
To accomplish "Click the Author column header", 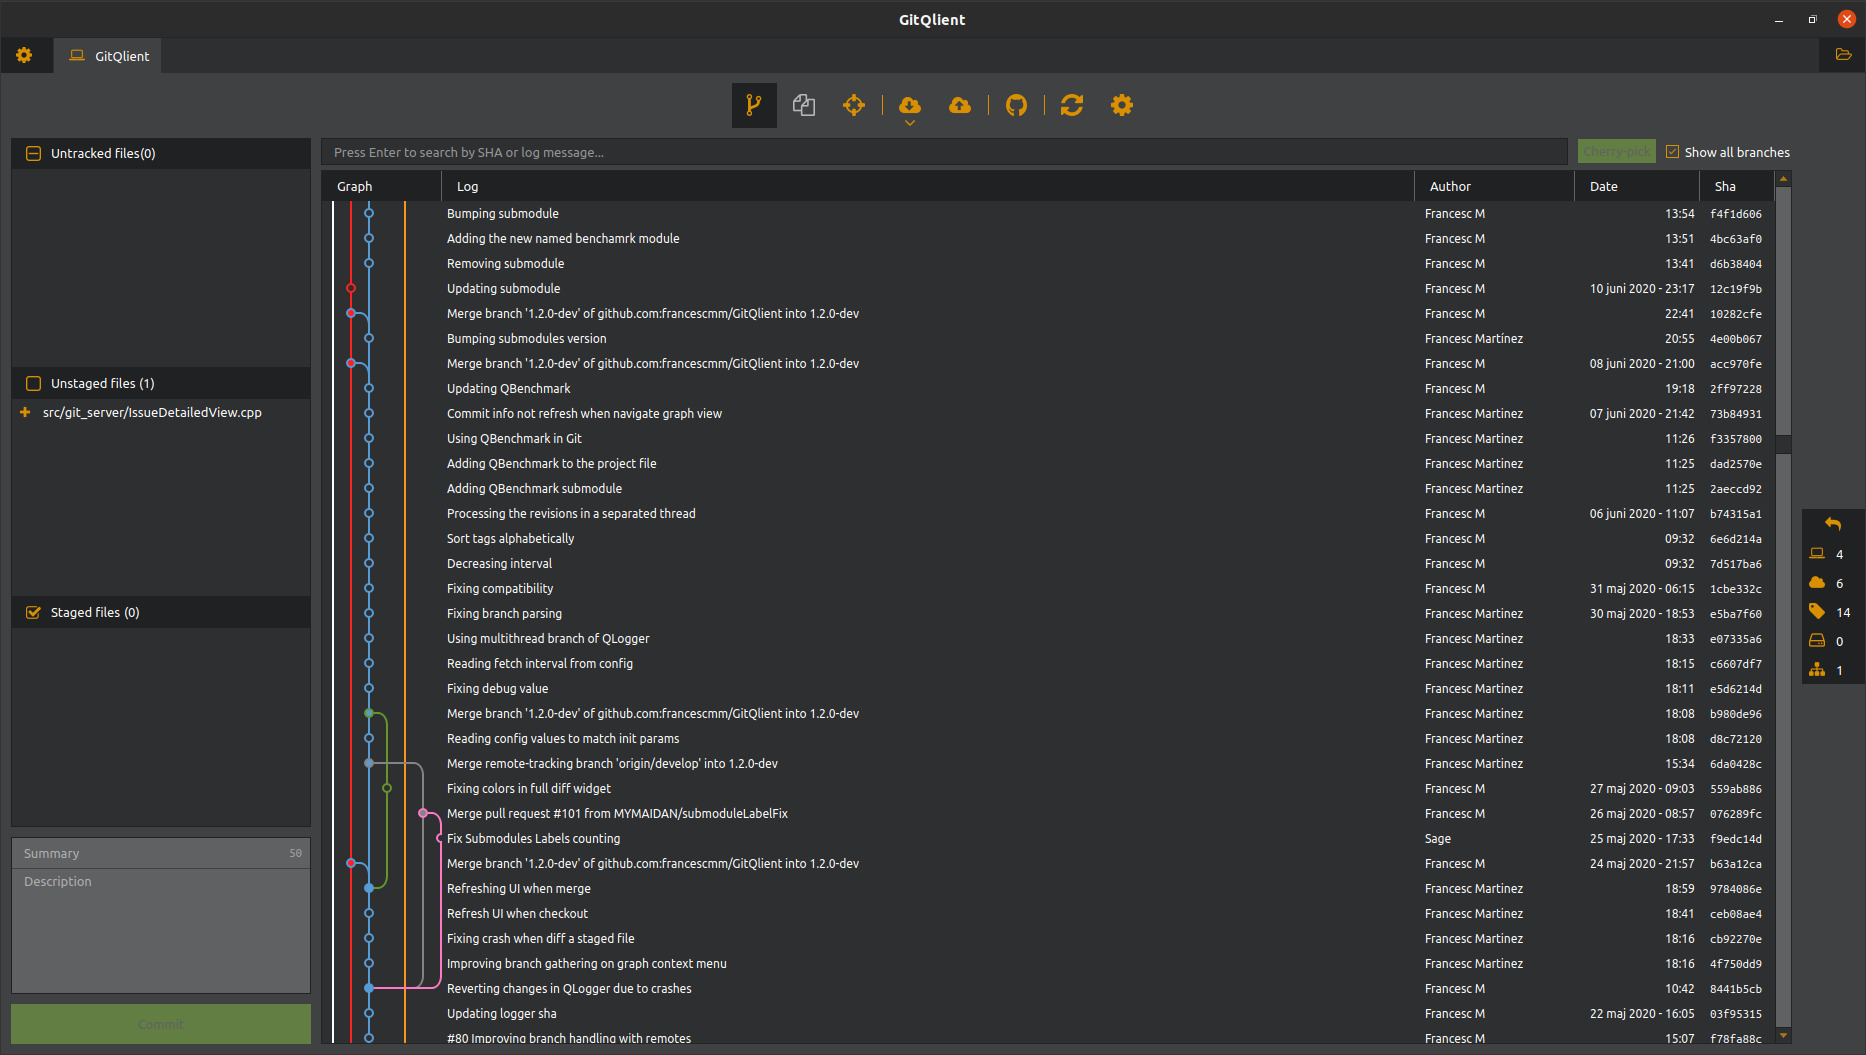I will tap(1494, 186).
